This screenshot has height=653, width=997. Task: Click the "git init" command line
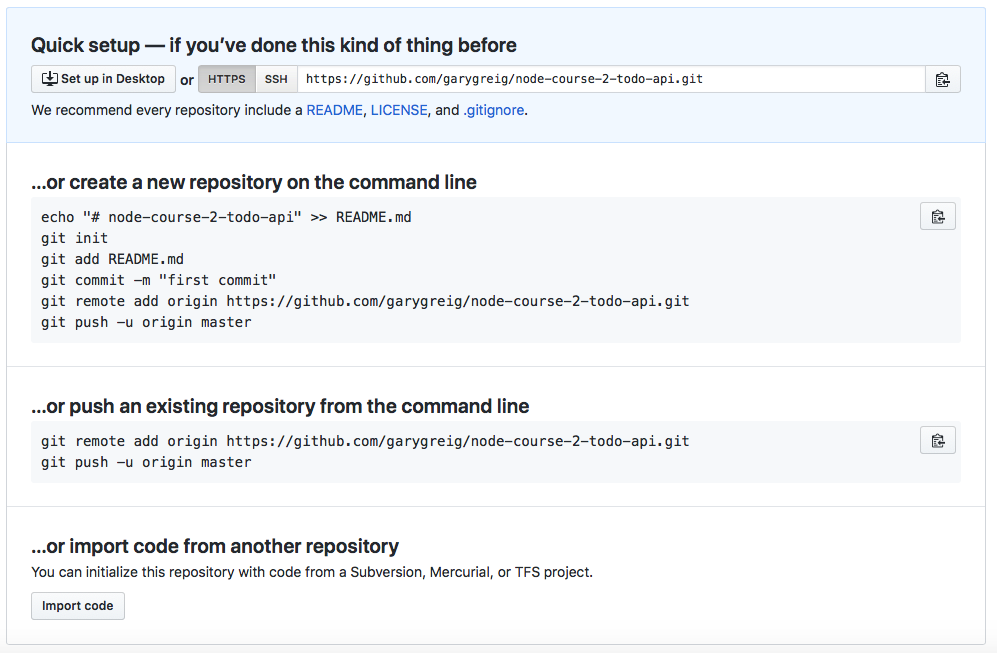(75, 238)
